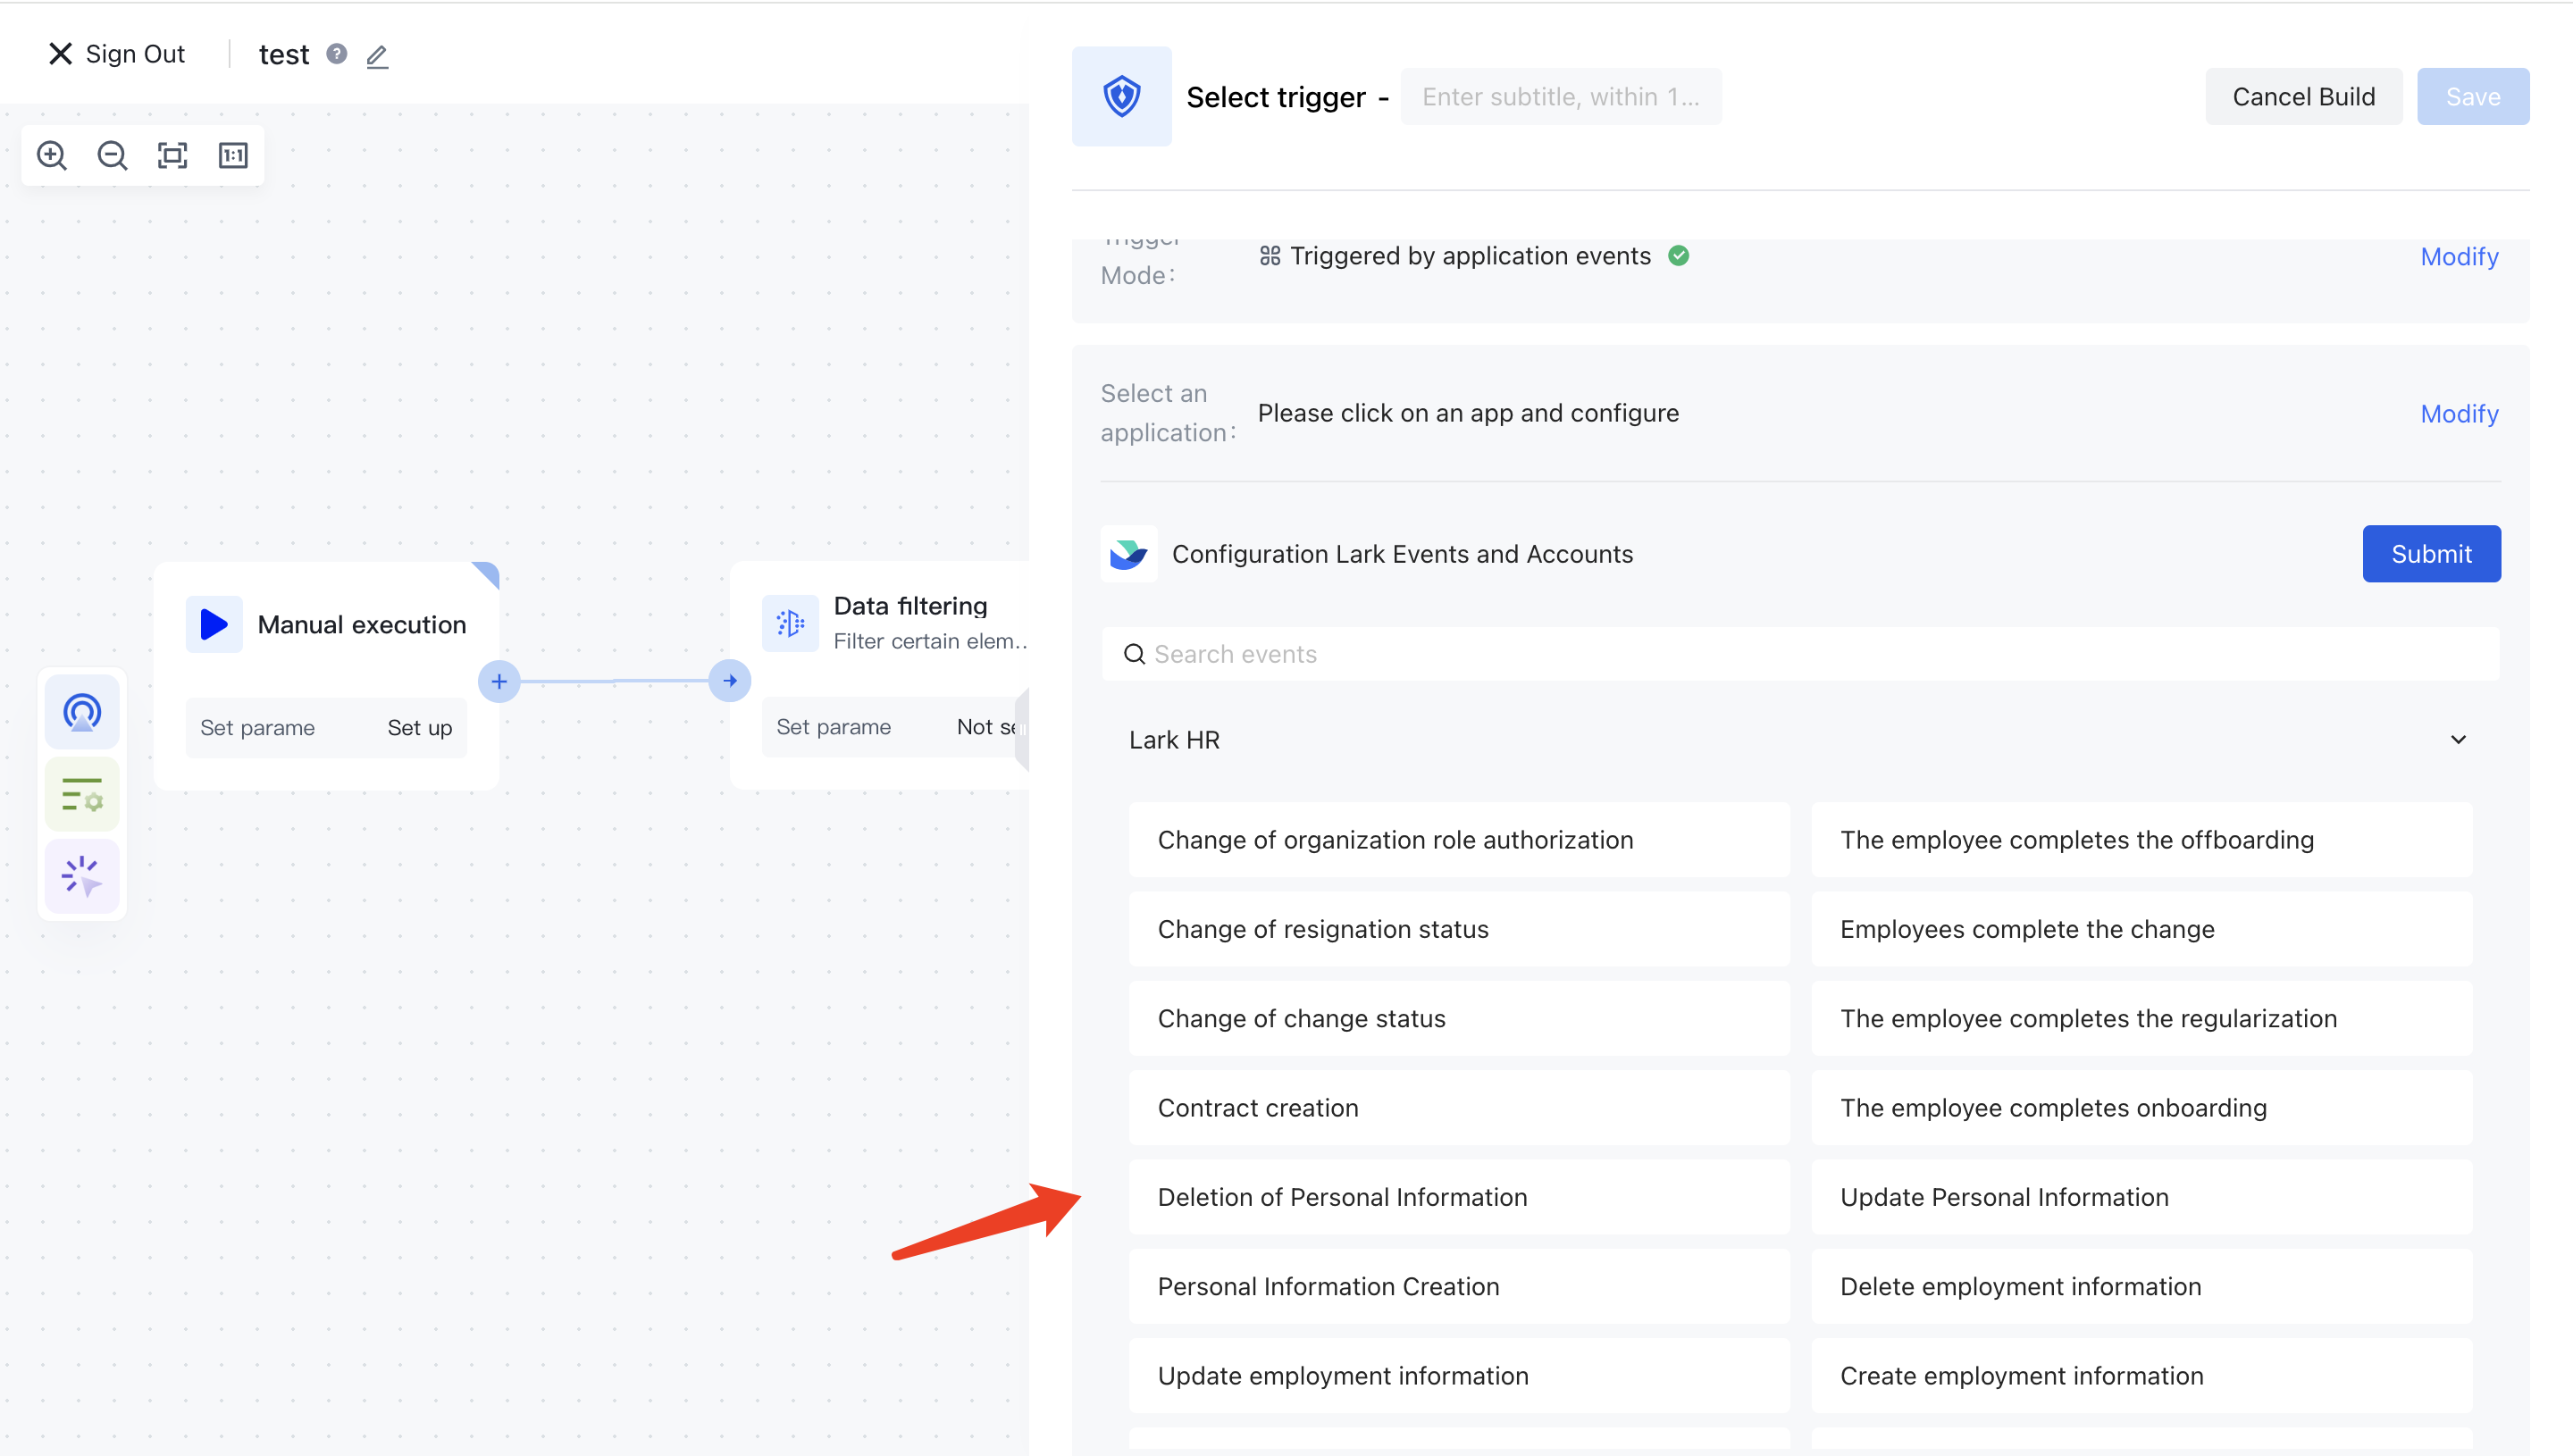This screenshot has width=2573, height=1456.
Task: Select the blue trigger sidebar icon
Action: tap(82, 712)
